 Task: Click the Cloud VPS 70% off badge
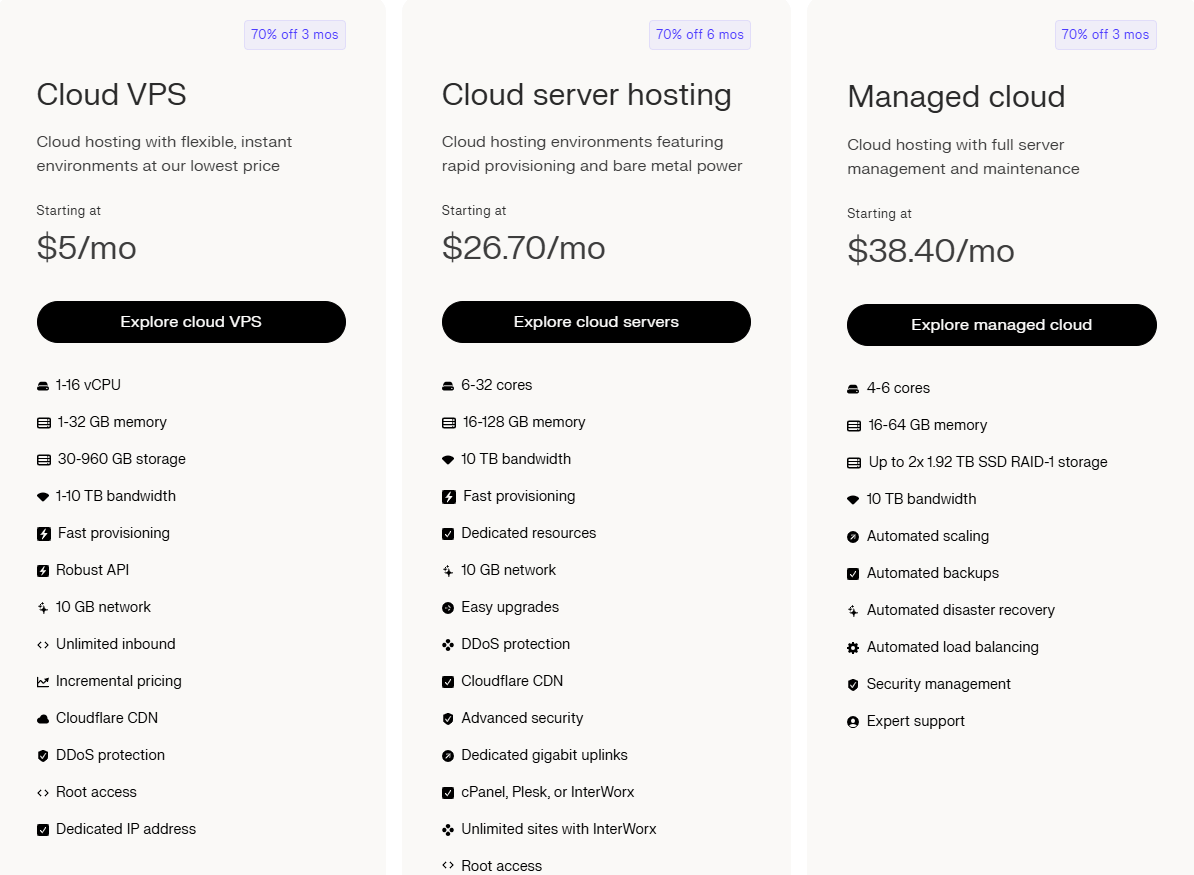[295, 35]
